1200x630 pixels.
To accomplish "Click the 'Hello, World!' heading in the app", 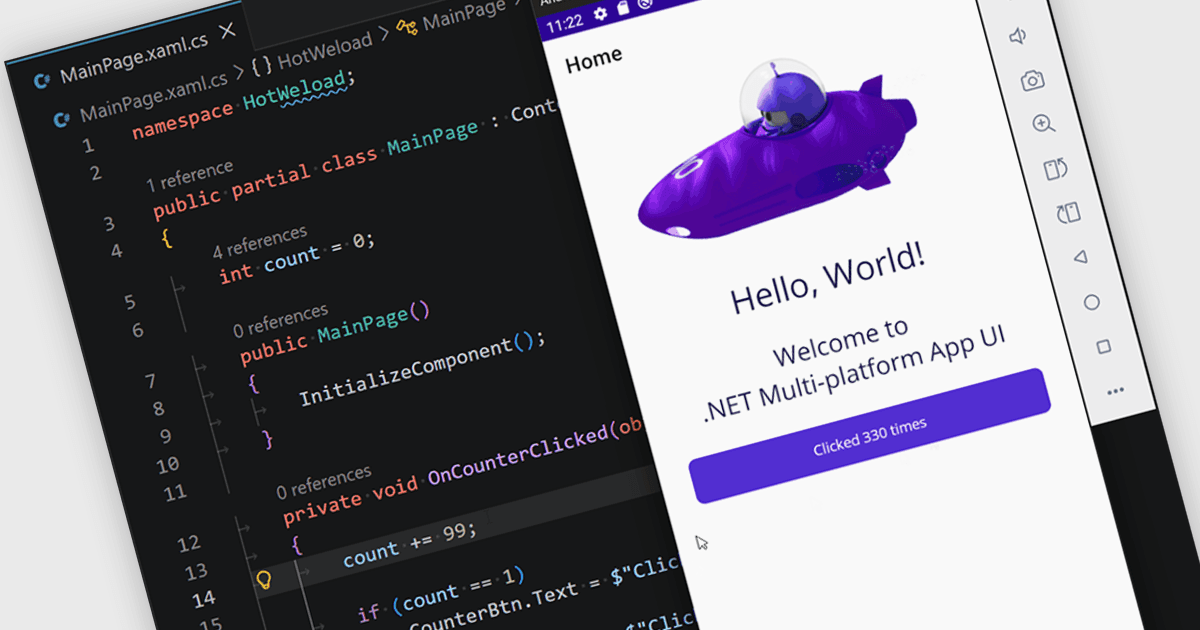I will 829,278.
